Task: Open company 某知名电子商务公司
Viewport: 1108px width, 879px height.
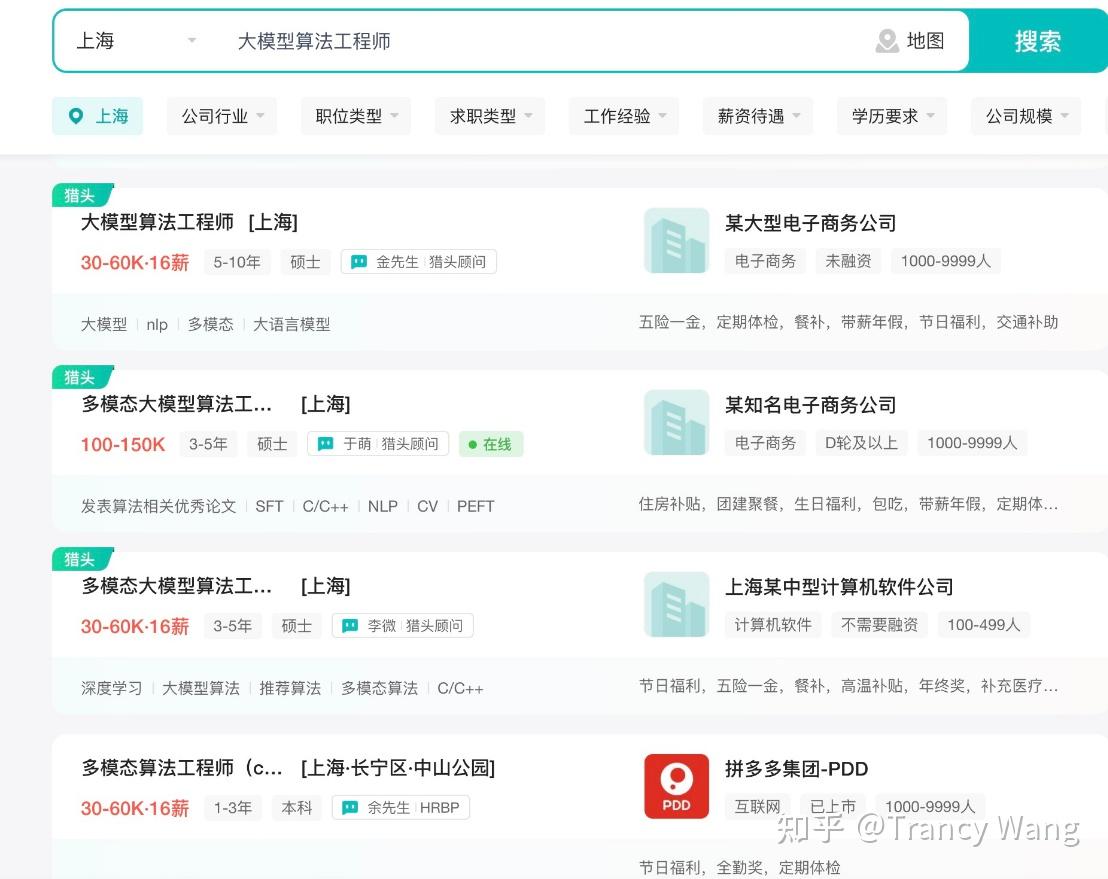Action: click(x=811, y=405)
